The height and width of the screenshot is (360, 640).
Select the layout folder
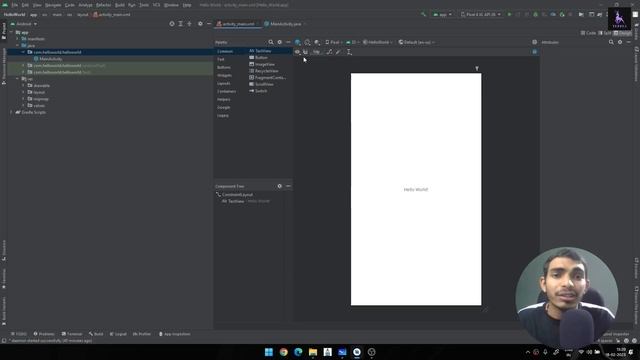coord(39,92)
